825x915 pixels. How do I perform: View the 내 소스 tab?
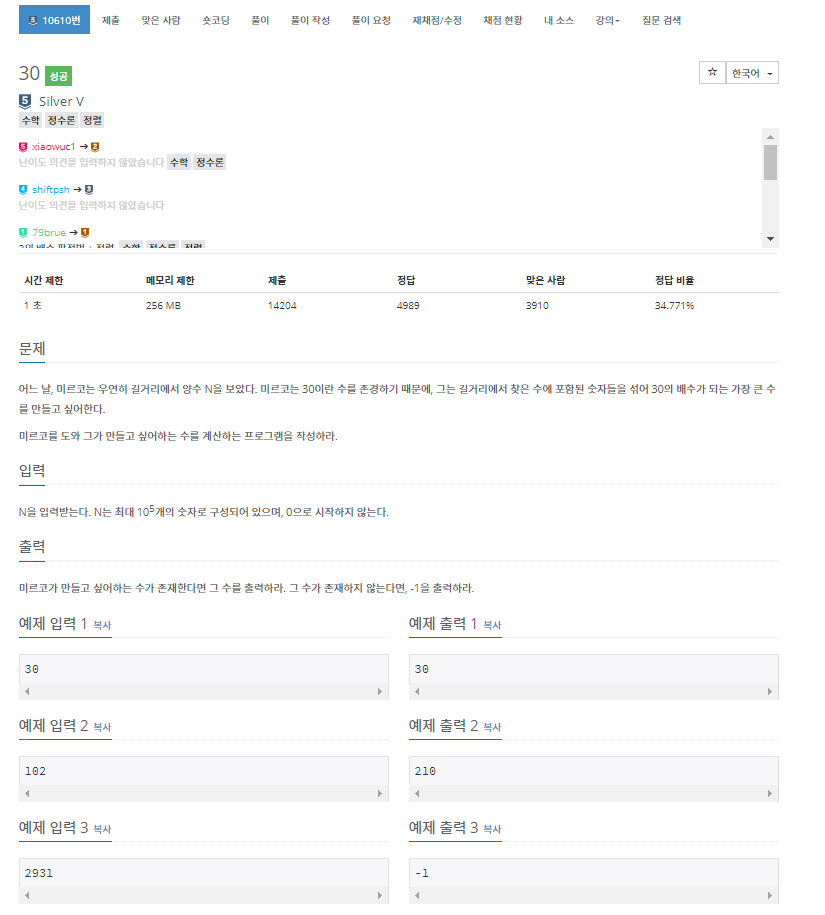click(559, 20)
